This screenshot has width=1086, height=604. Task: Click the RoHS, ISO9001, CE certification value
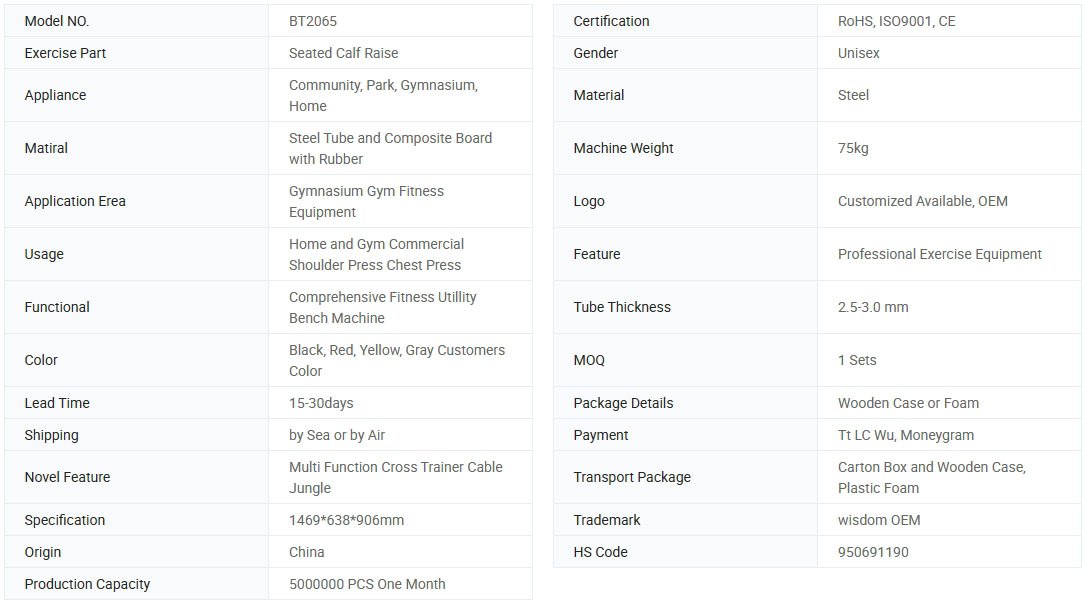[896, 21]
